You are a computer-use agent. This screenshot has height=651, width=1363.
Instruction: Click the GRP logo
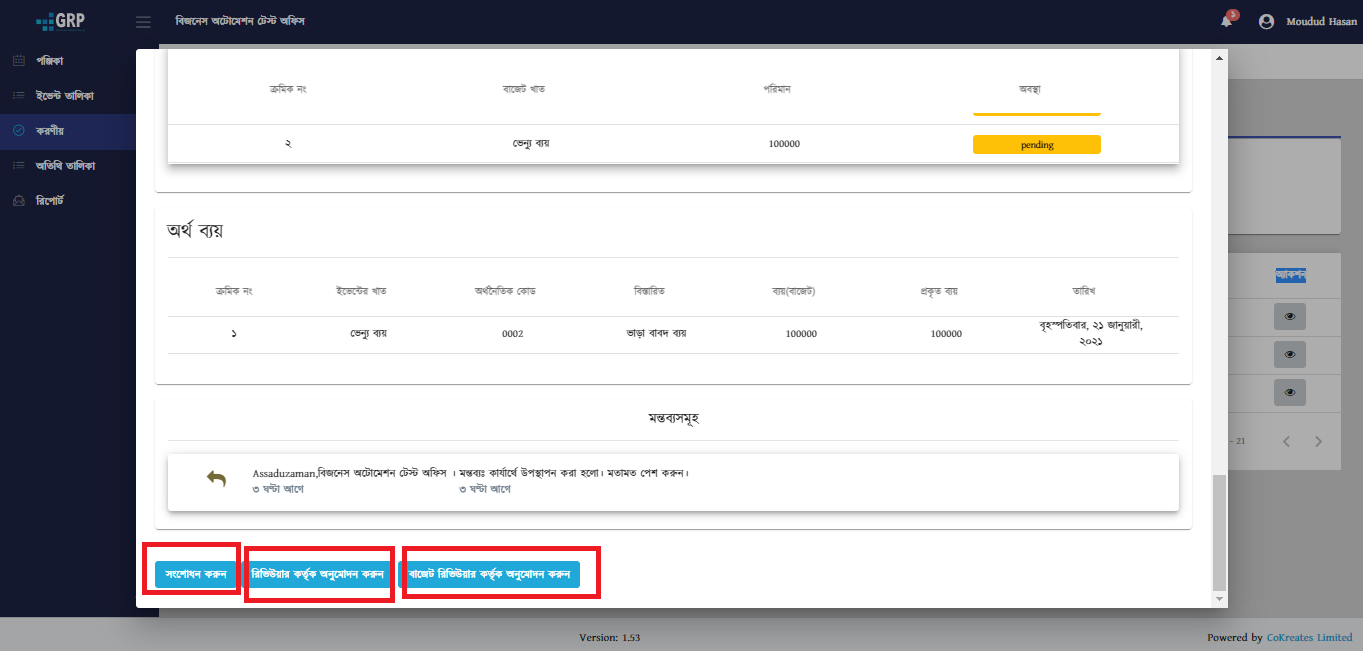pyautogui.click(x=60, y=21)
